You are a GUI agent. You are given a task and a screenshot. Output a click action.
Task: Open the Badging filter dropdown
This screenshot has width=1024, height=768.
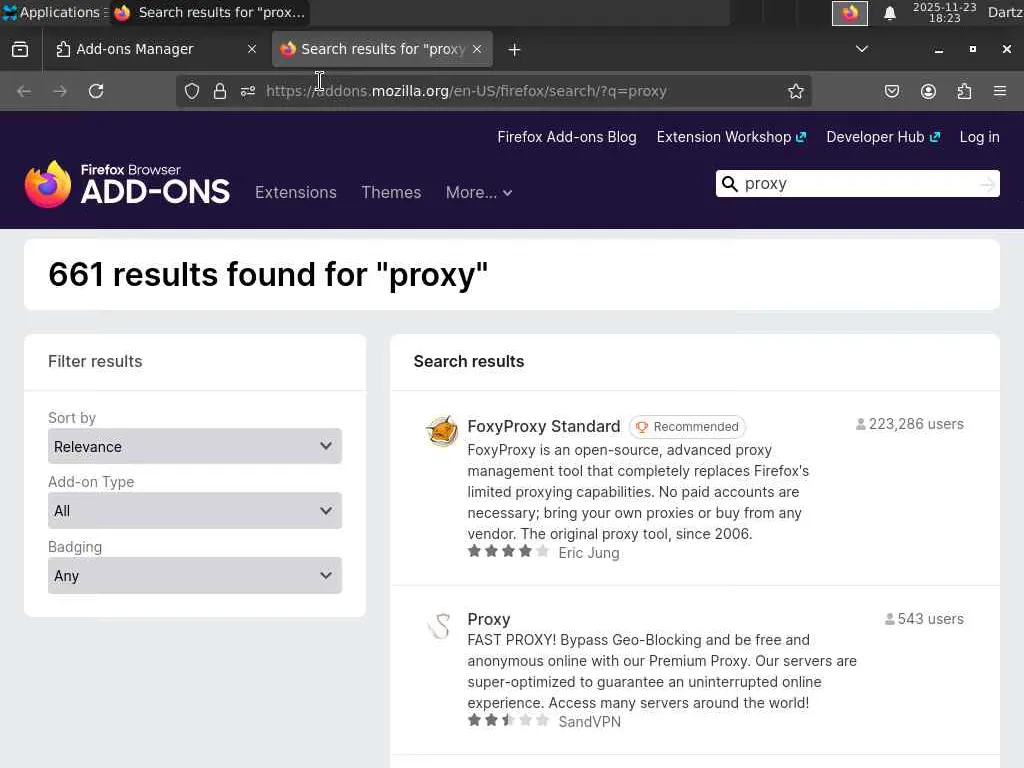coord(195,576)
